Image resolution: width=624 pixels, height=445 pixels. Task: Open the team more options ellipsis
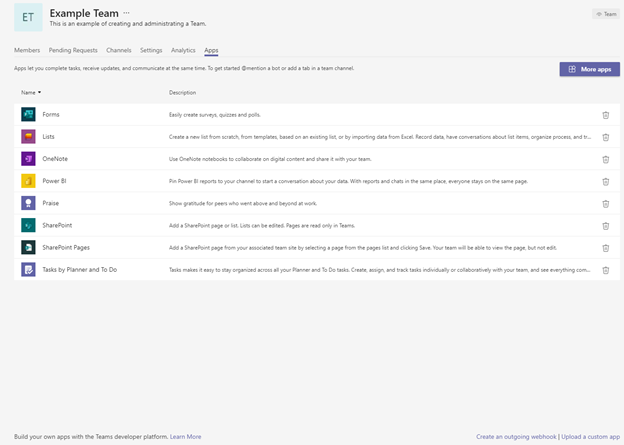pos(126,13)
